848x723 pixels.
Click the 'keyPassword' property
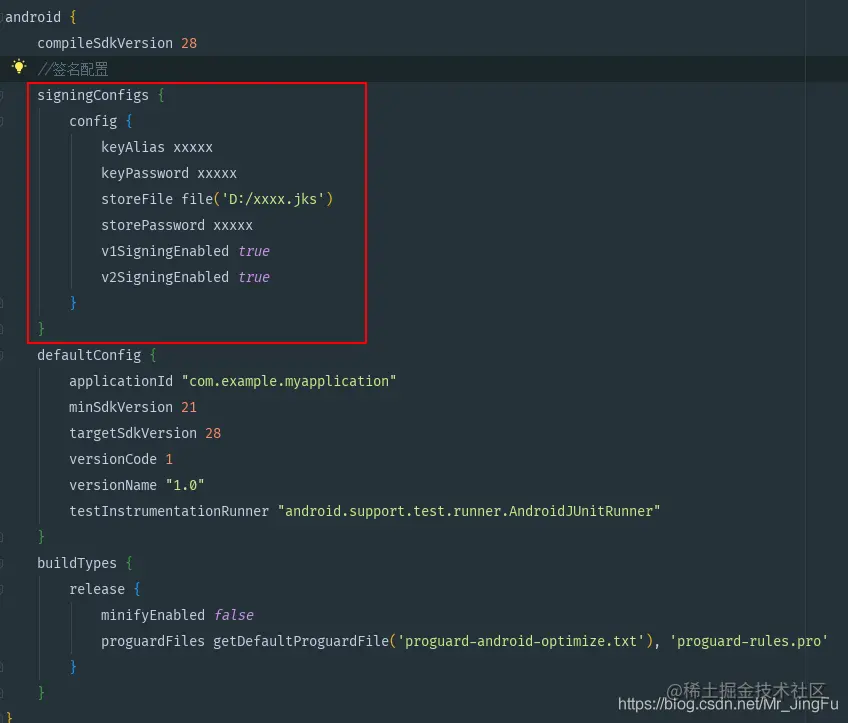145,173
